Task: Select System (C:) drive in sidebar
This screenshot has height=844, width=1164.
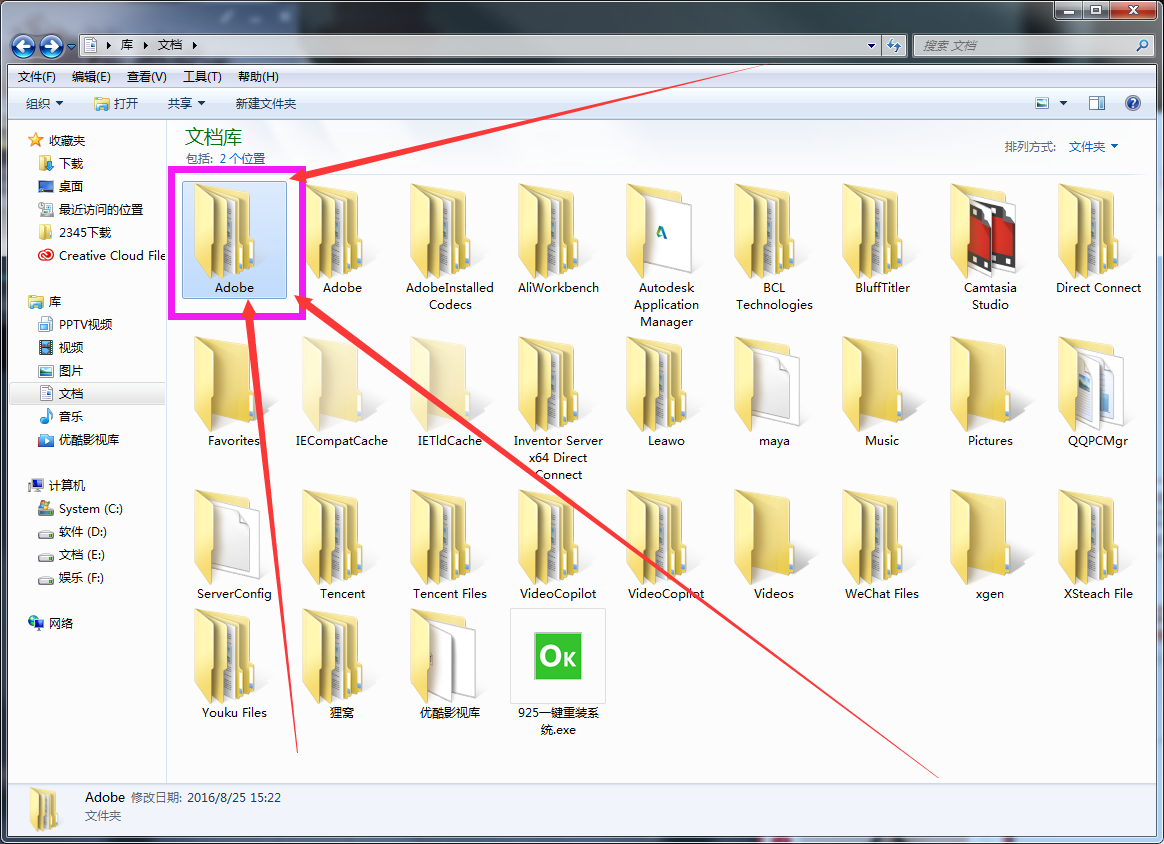Action: point(90,509)
